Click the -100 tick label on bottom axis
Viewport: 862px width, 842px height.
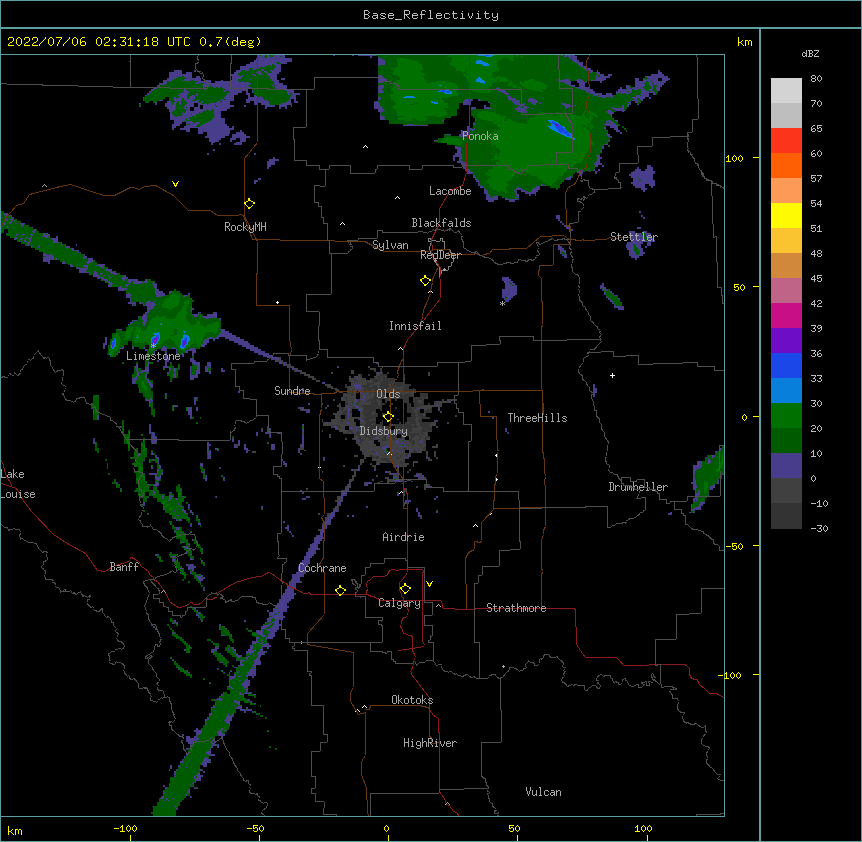point(125,828)
